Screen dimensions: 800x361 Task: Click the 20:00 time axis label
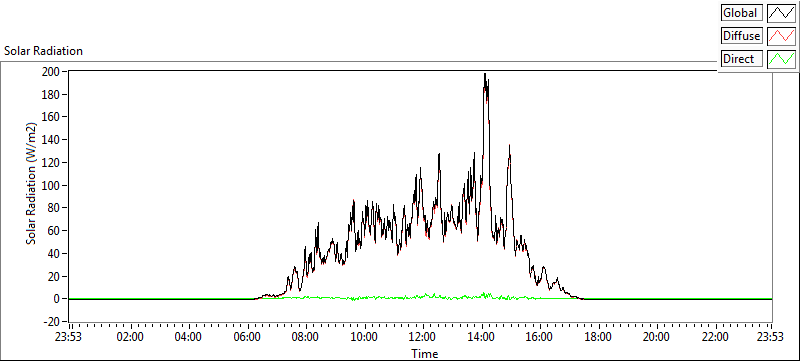click(x=656, y=337)
